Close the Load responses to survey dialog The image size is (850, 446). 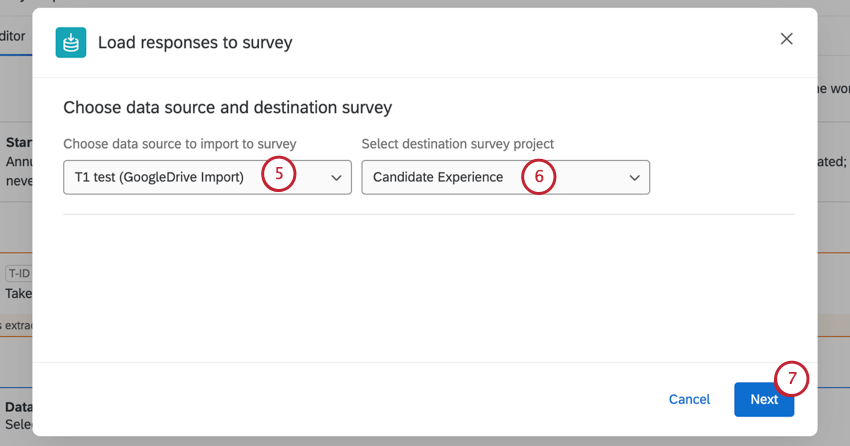tap(786, 39)
